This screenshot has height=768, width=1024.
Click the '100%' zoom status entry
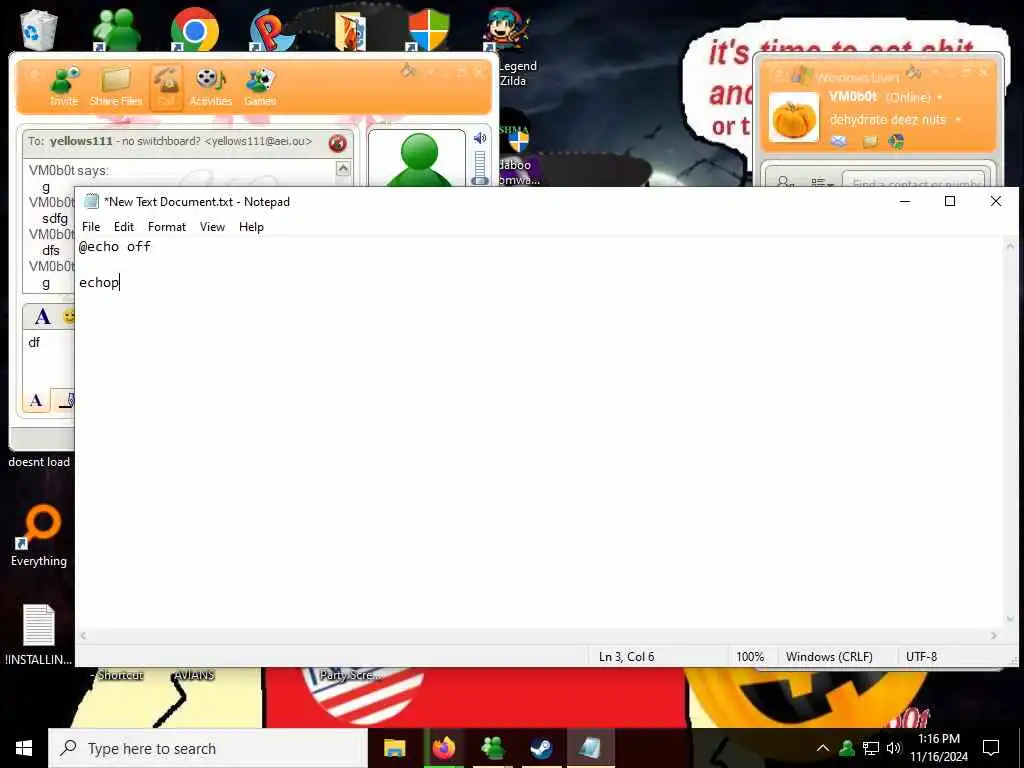tap(750, 656)
